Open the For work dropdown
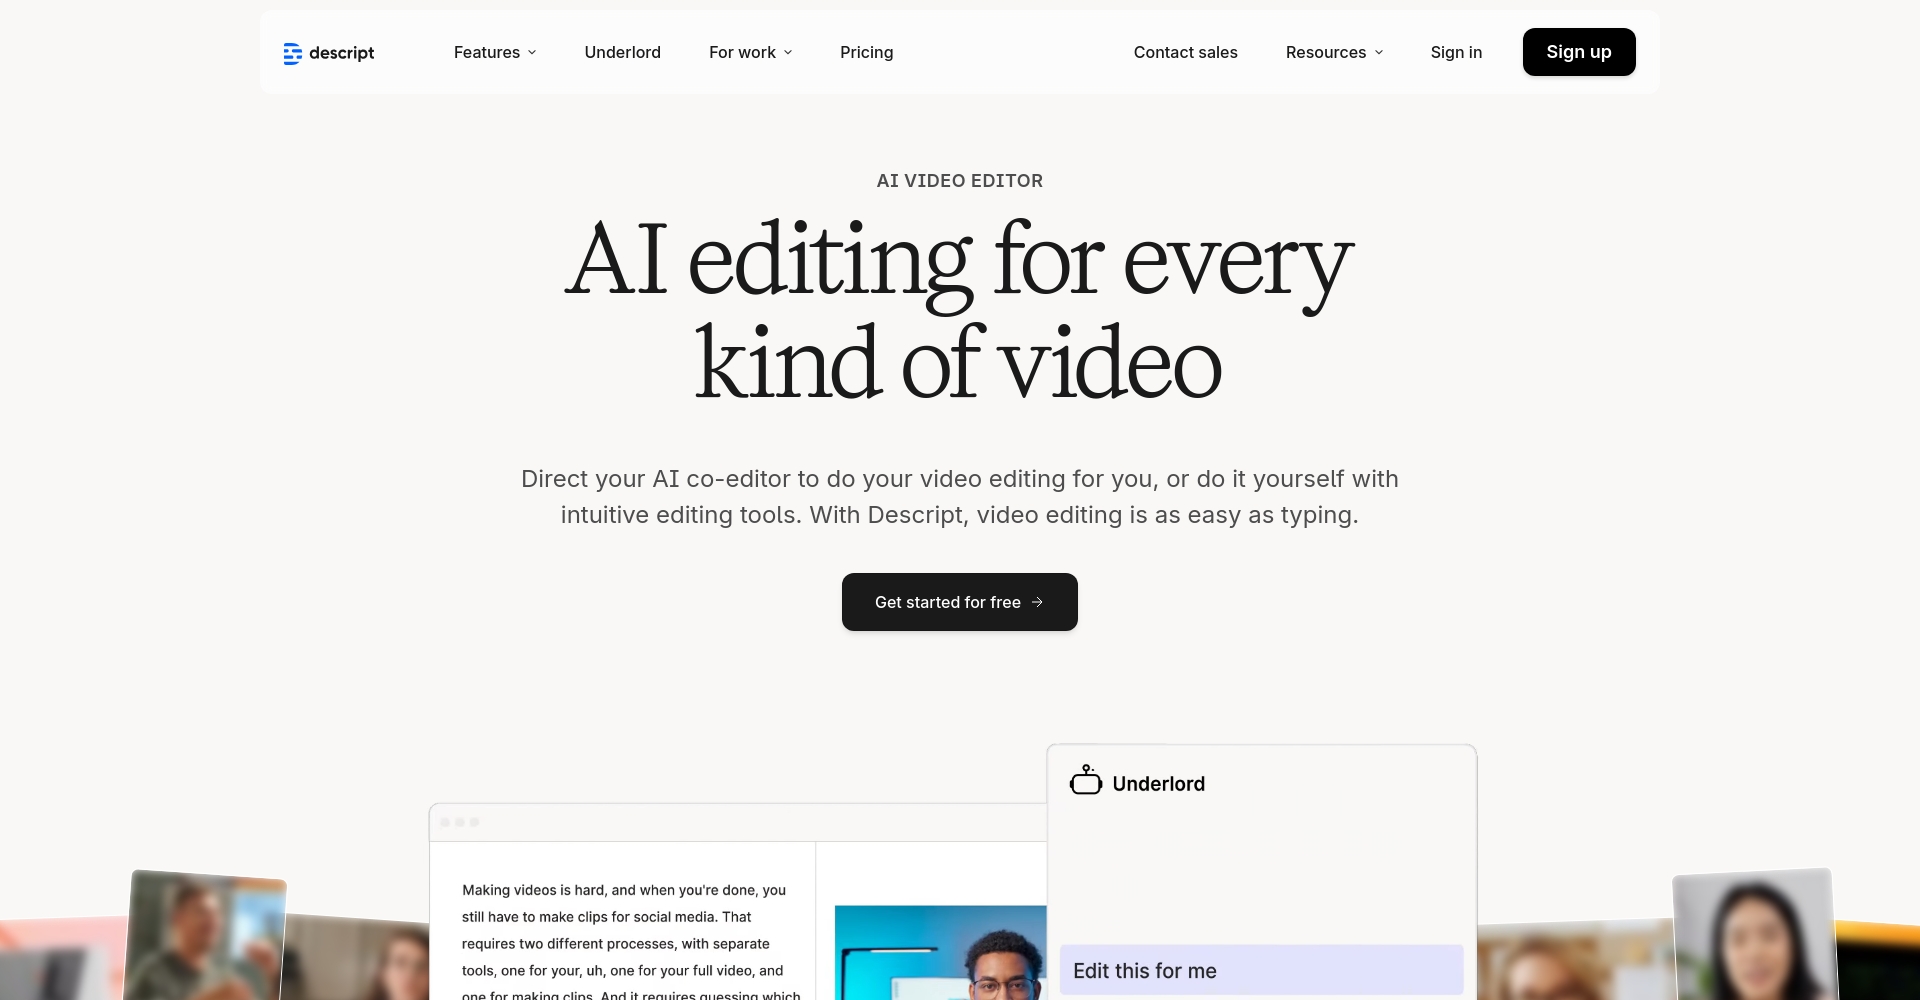The height and width of the screenshot is (1000, 1920). tap(750, 52)
